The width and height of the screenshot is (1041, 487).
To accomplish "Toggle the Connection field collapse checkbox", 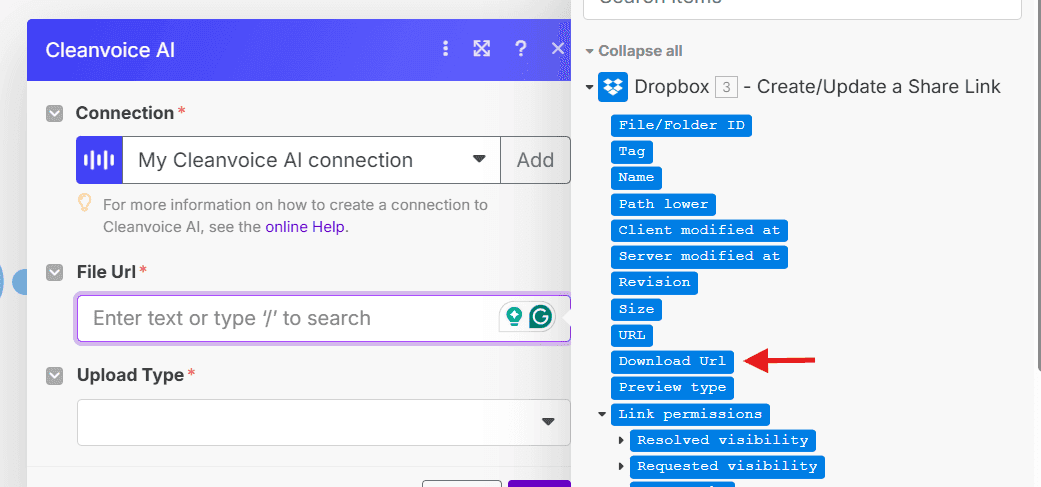I will click(55, 113).
